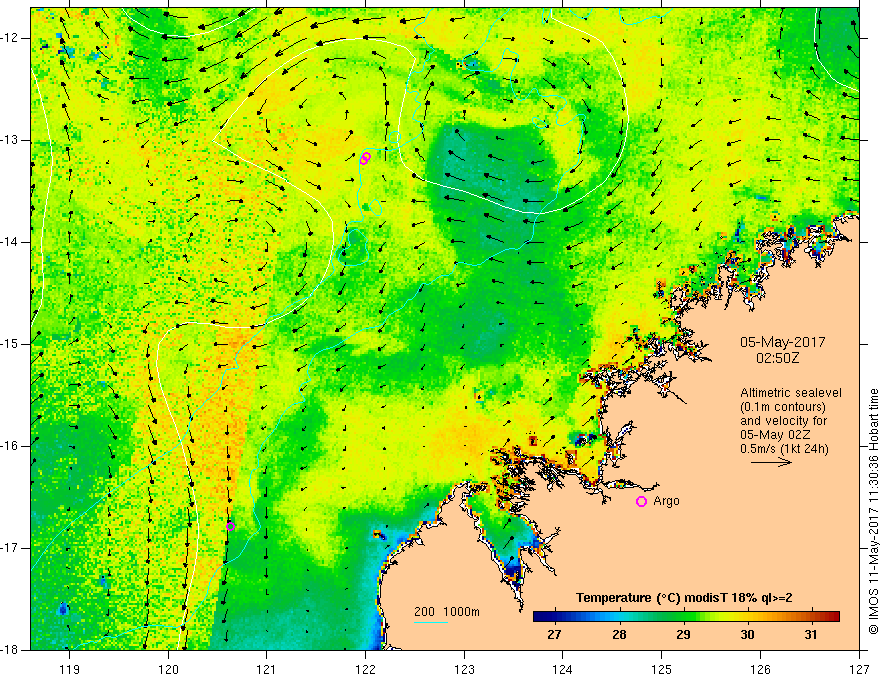This screenshot has width=880, height=680.
Task: Click the colorbar tick label '31'
Action: point(811,635)
